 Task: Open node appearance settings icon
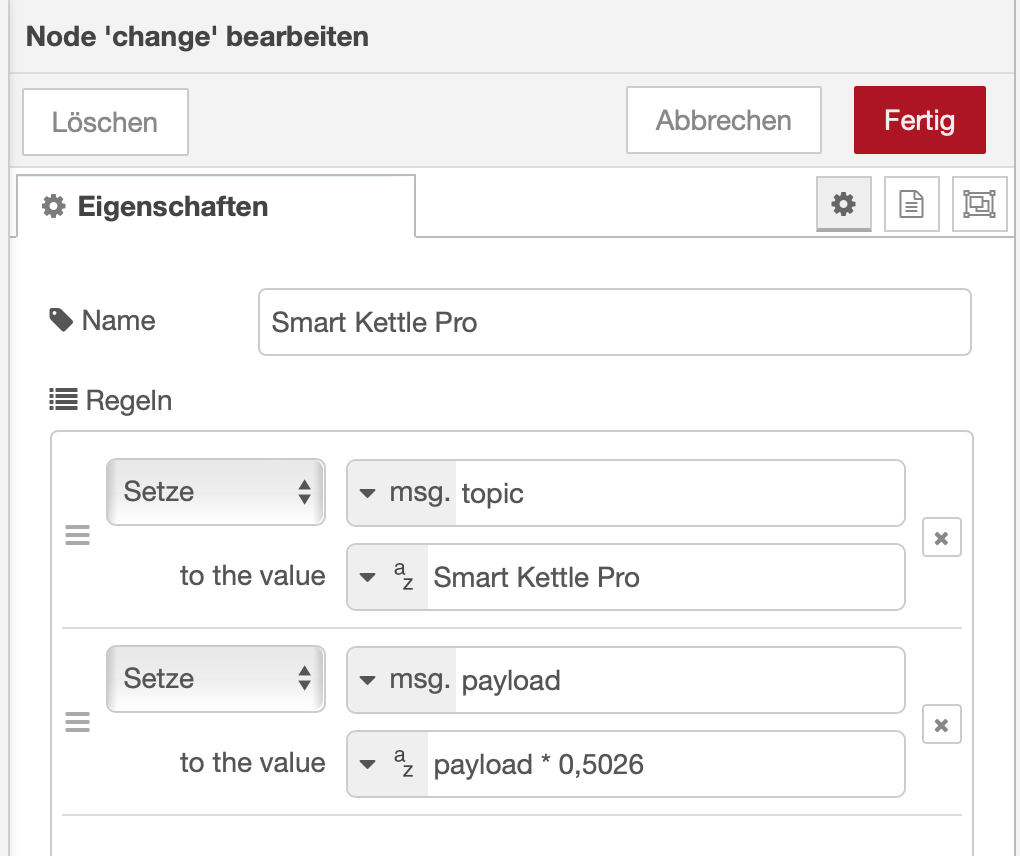point(978,205)
